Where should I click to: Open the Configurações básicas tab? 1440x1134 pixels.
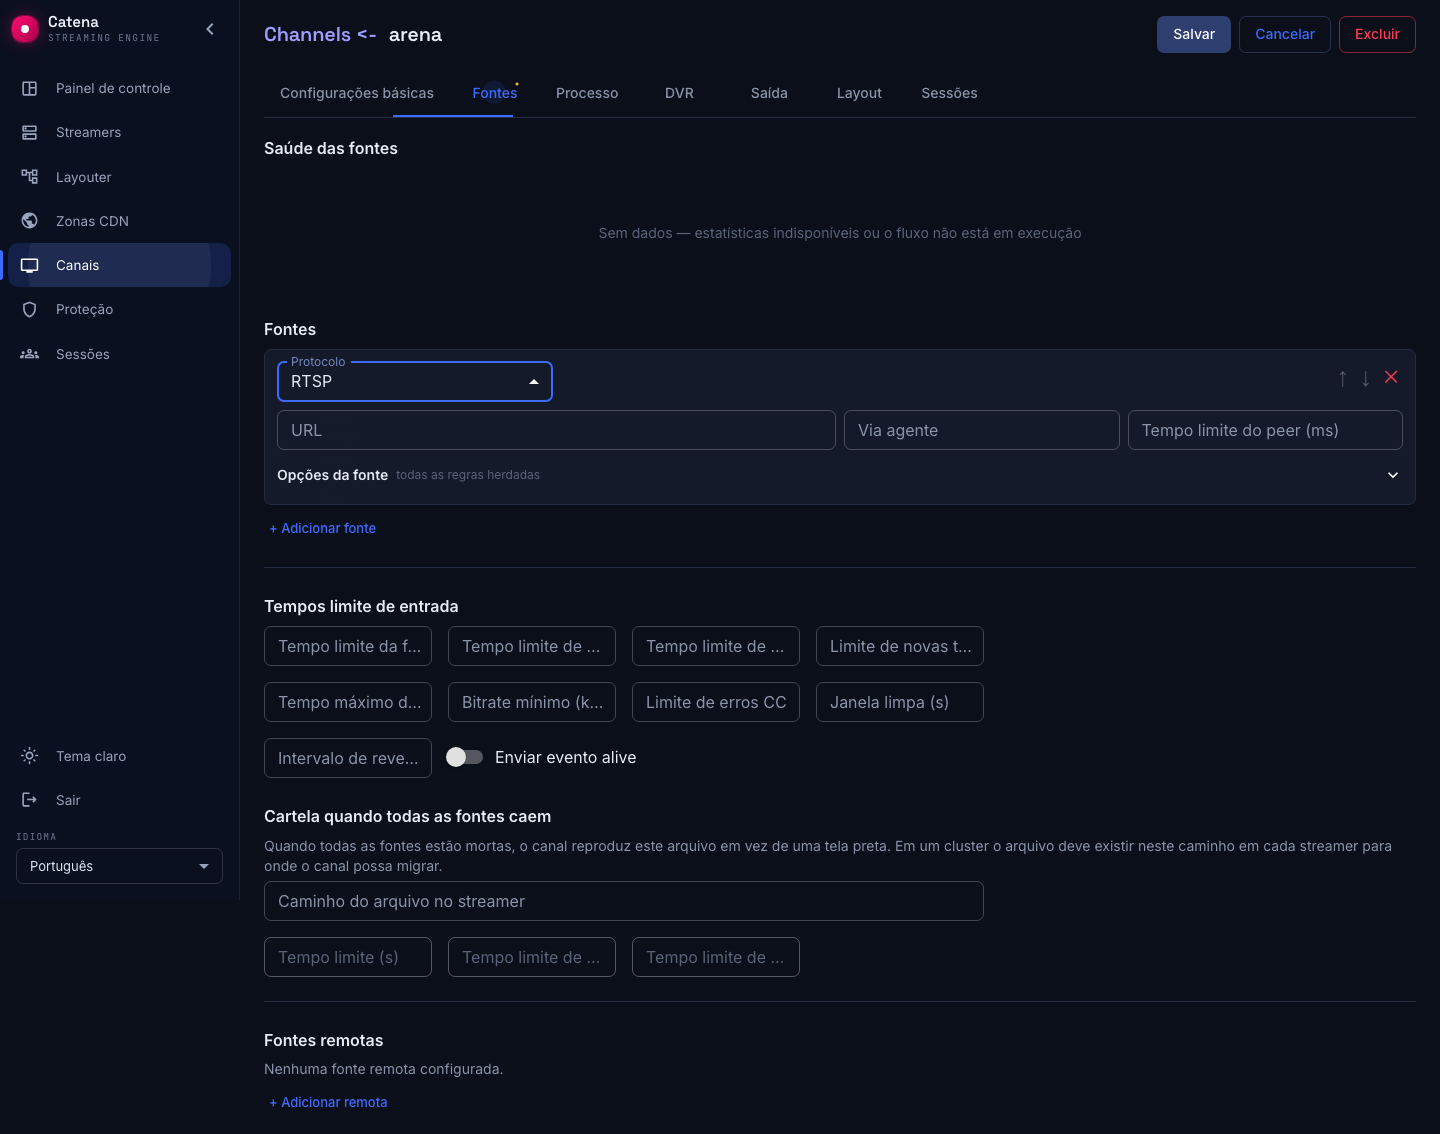click(x=357, y=93)
